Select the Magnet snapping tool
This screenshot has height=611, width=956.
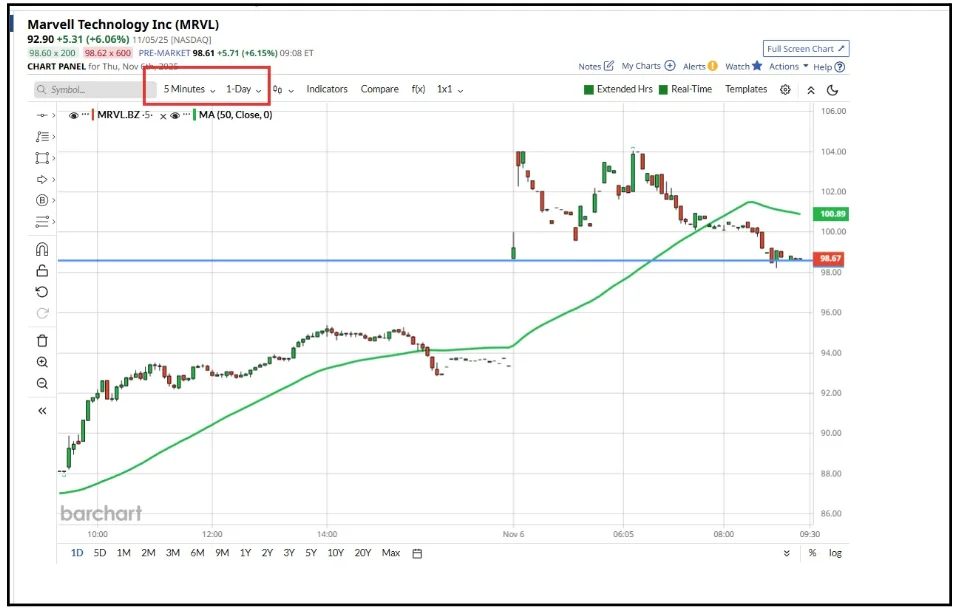pos(41,251)
